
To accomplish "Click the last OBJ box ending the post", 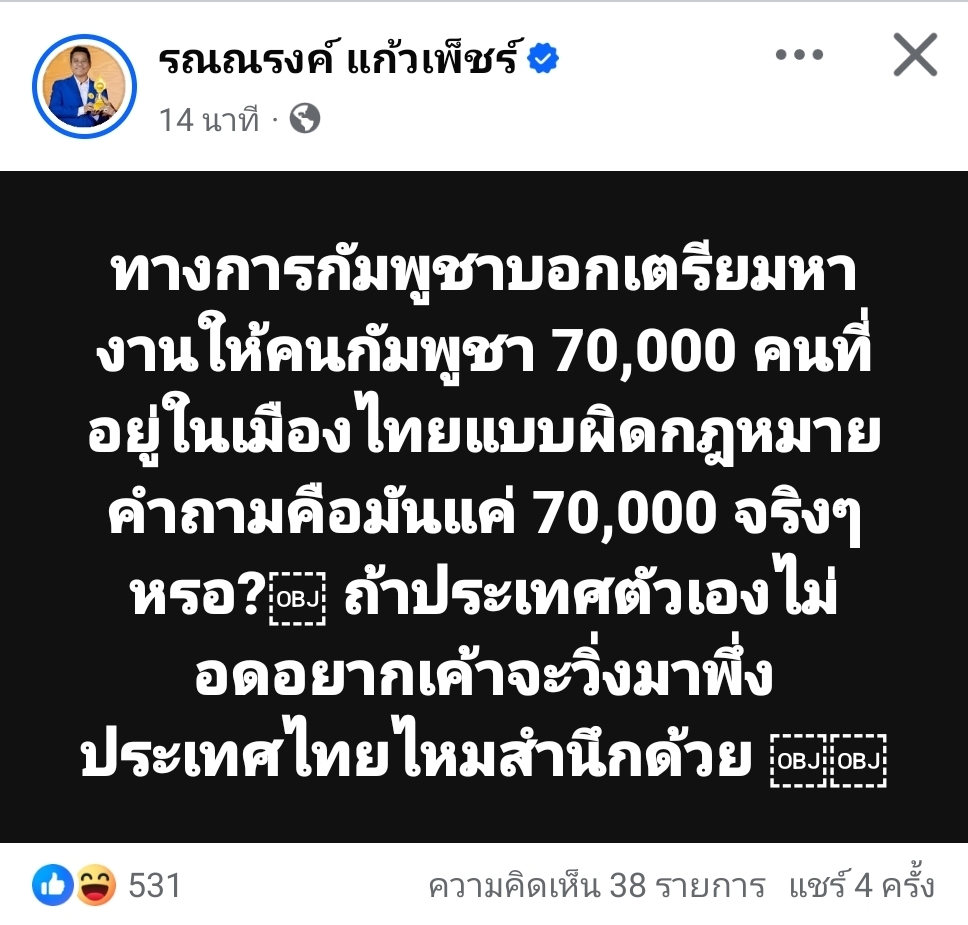I will click(x=859, y=761).
